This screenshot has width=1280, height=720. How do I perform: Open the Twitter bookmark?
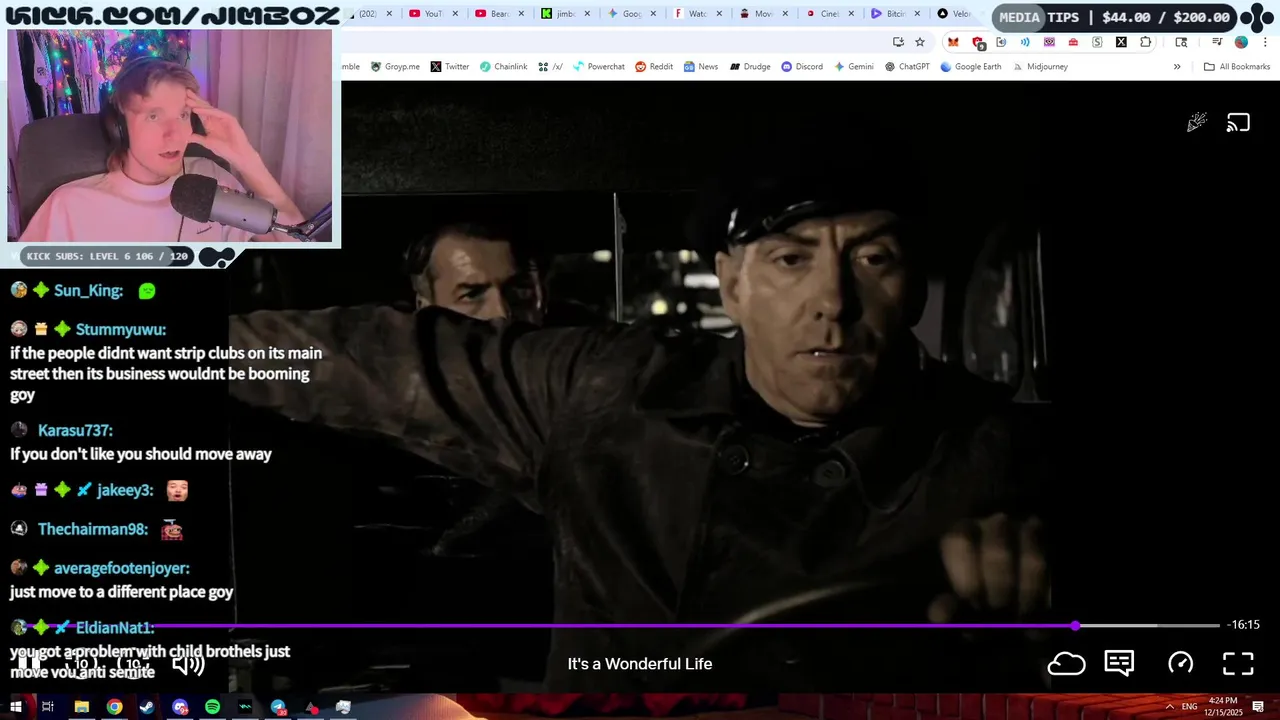point(450,66)
